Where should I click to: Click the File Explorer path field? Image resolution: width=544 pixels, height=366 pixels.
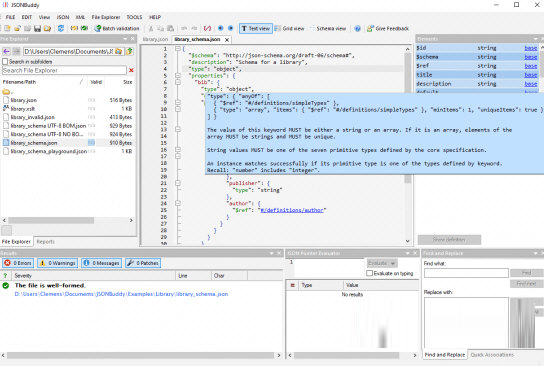point(69,51)
